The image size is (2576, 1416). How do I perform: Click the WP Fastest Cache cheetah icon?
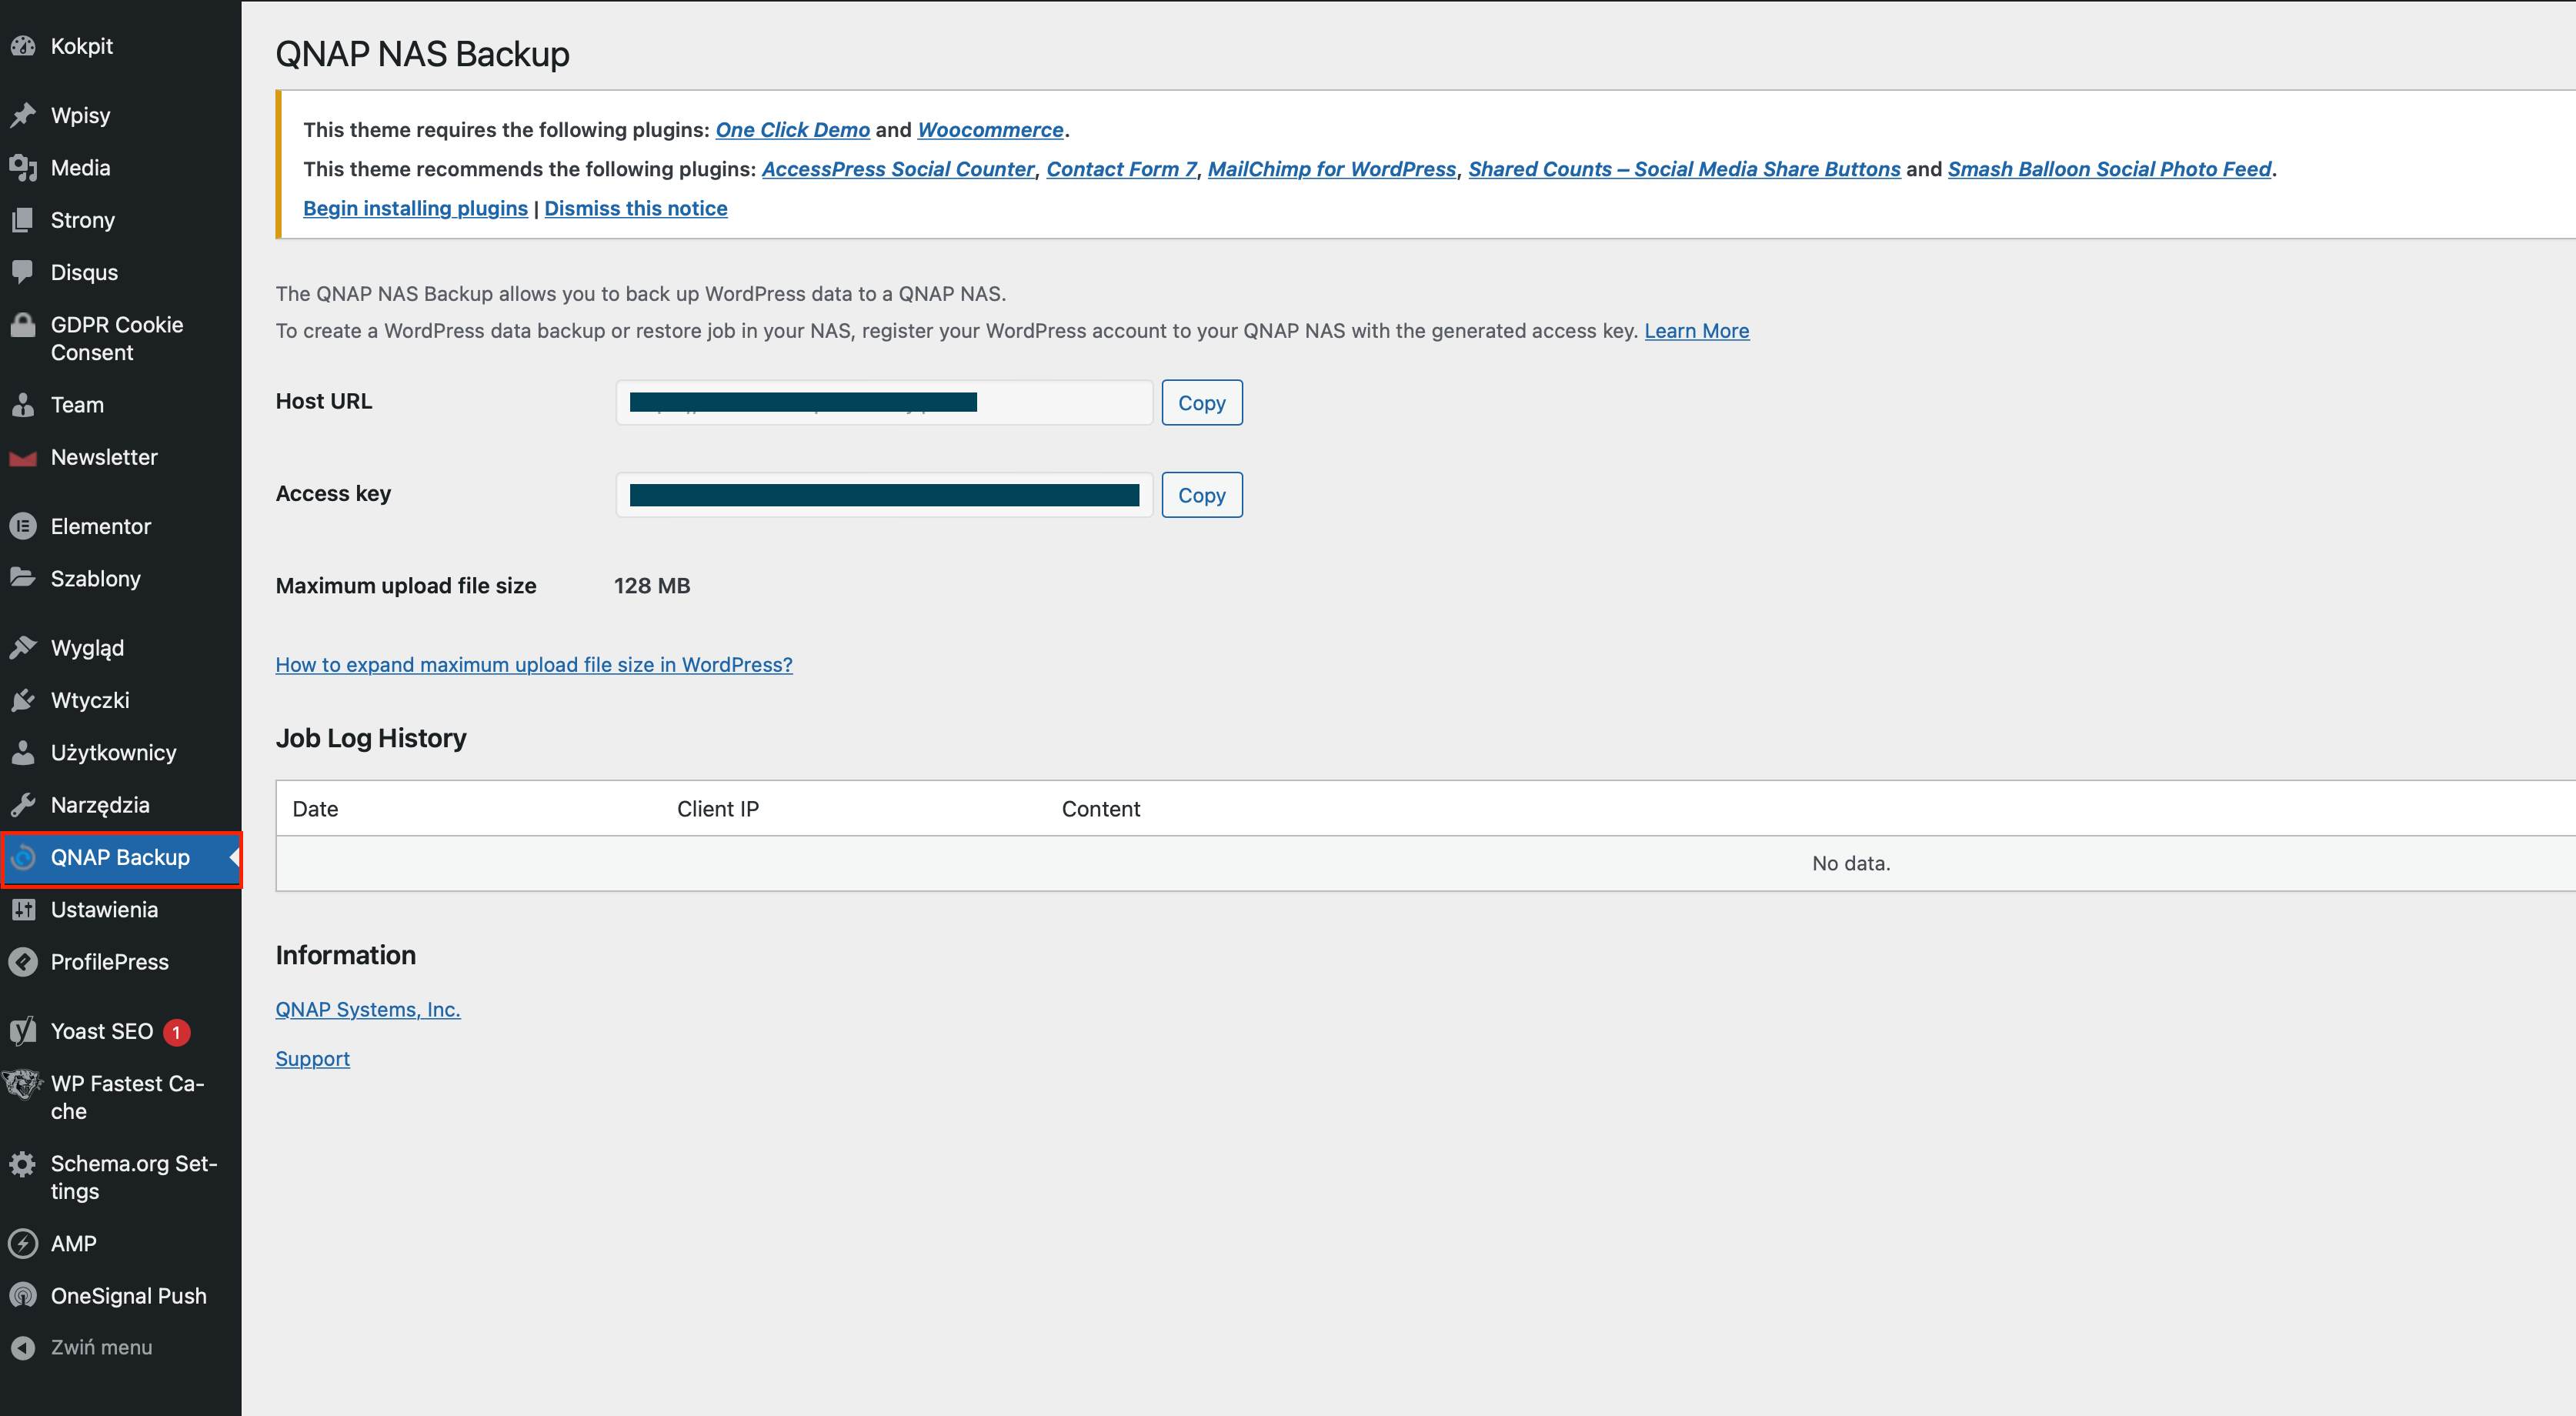pos(23,1084)
